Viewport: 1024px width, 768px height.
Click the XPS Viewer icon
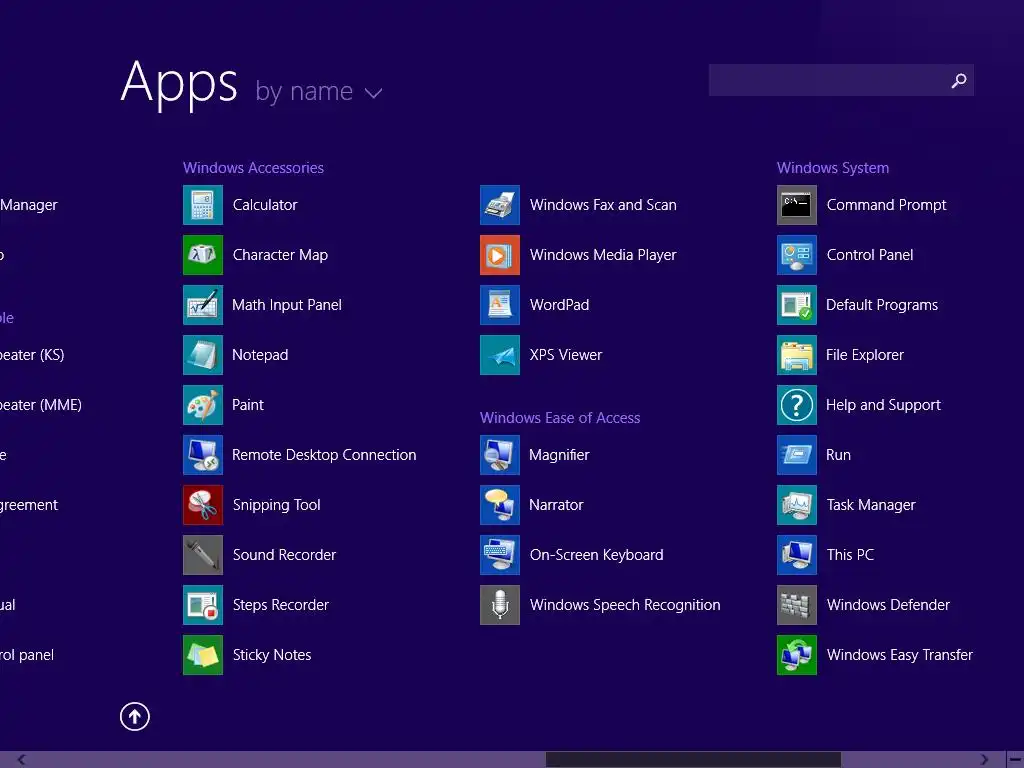(500, 355)
